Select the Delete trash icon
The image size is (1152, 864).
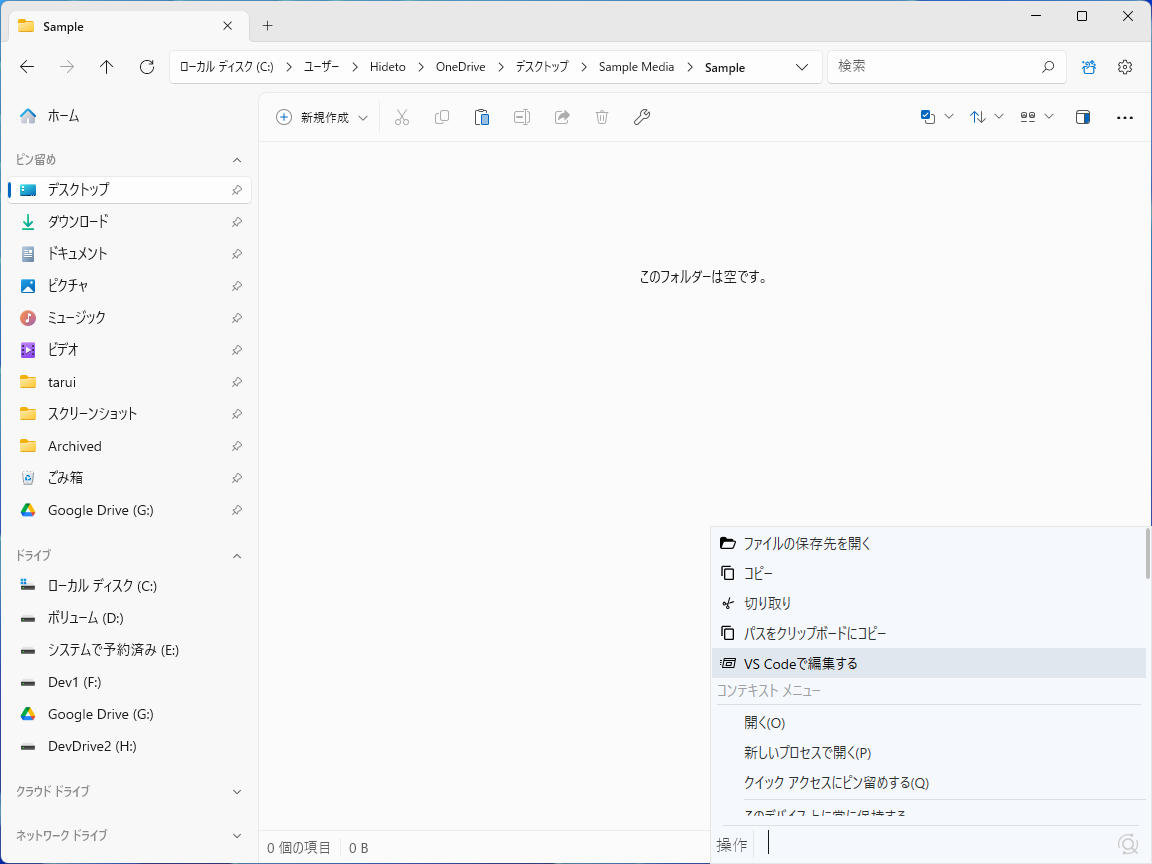601,117
